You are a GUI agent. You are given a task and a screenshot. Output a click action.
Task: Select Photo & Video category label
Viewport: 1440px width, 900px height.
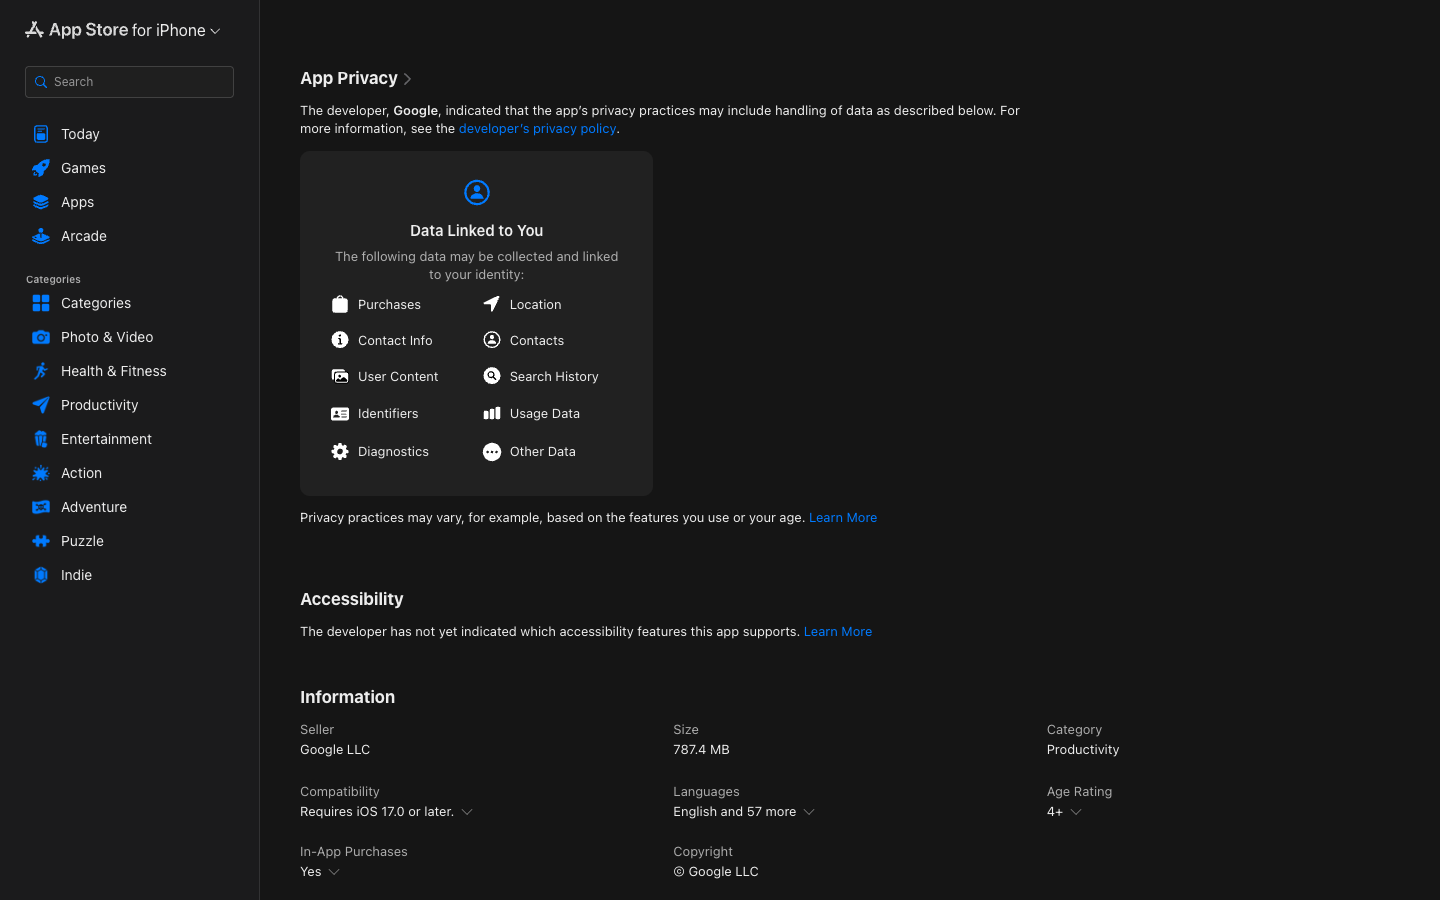(x=107, y=337)
